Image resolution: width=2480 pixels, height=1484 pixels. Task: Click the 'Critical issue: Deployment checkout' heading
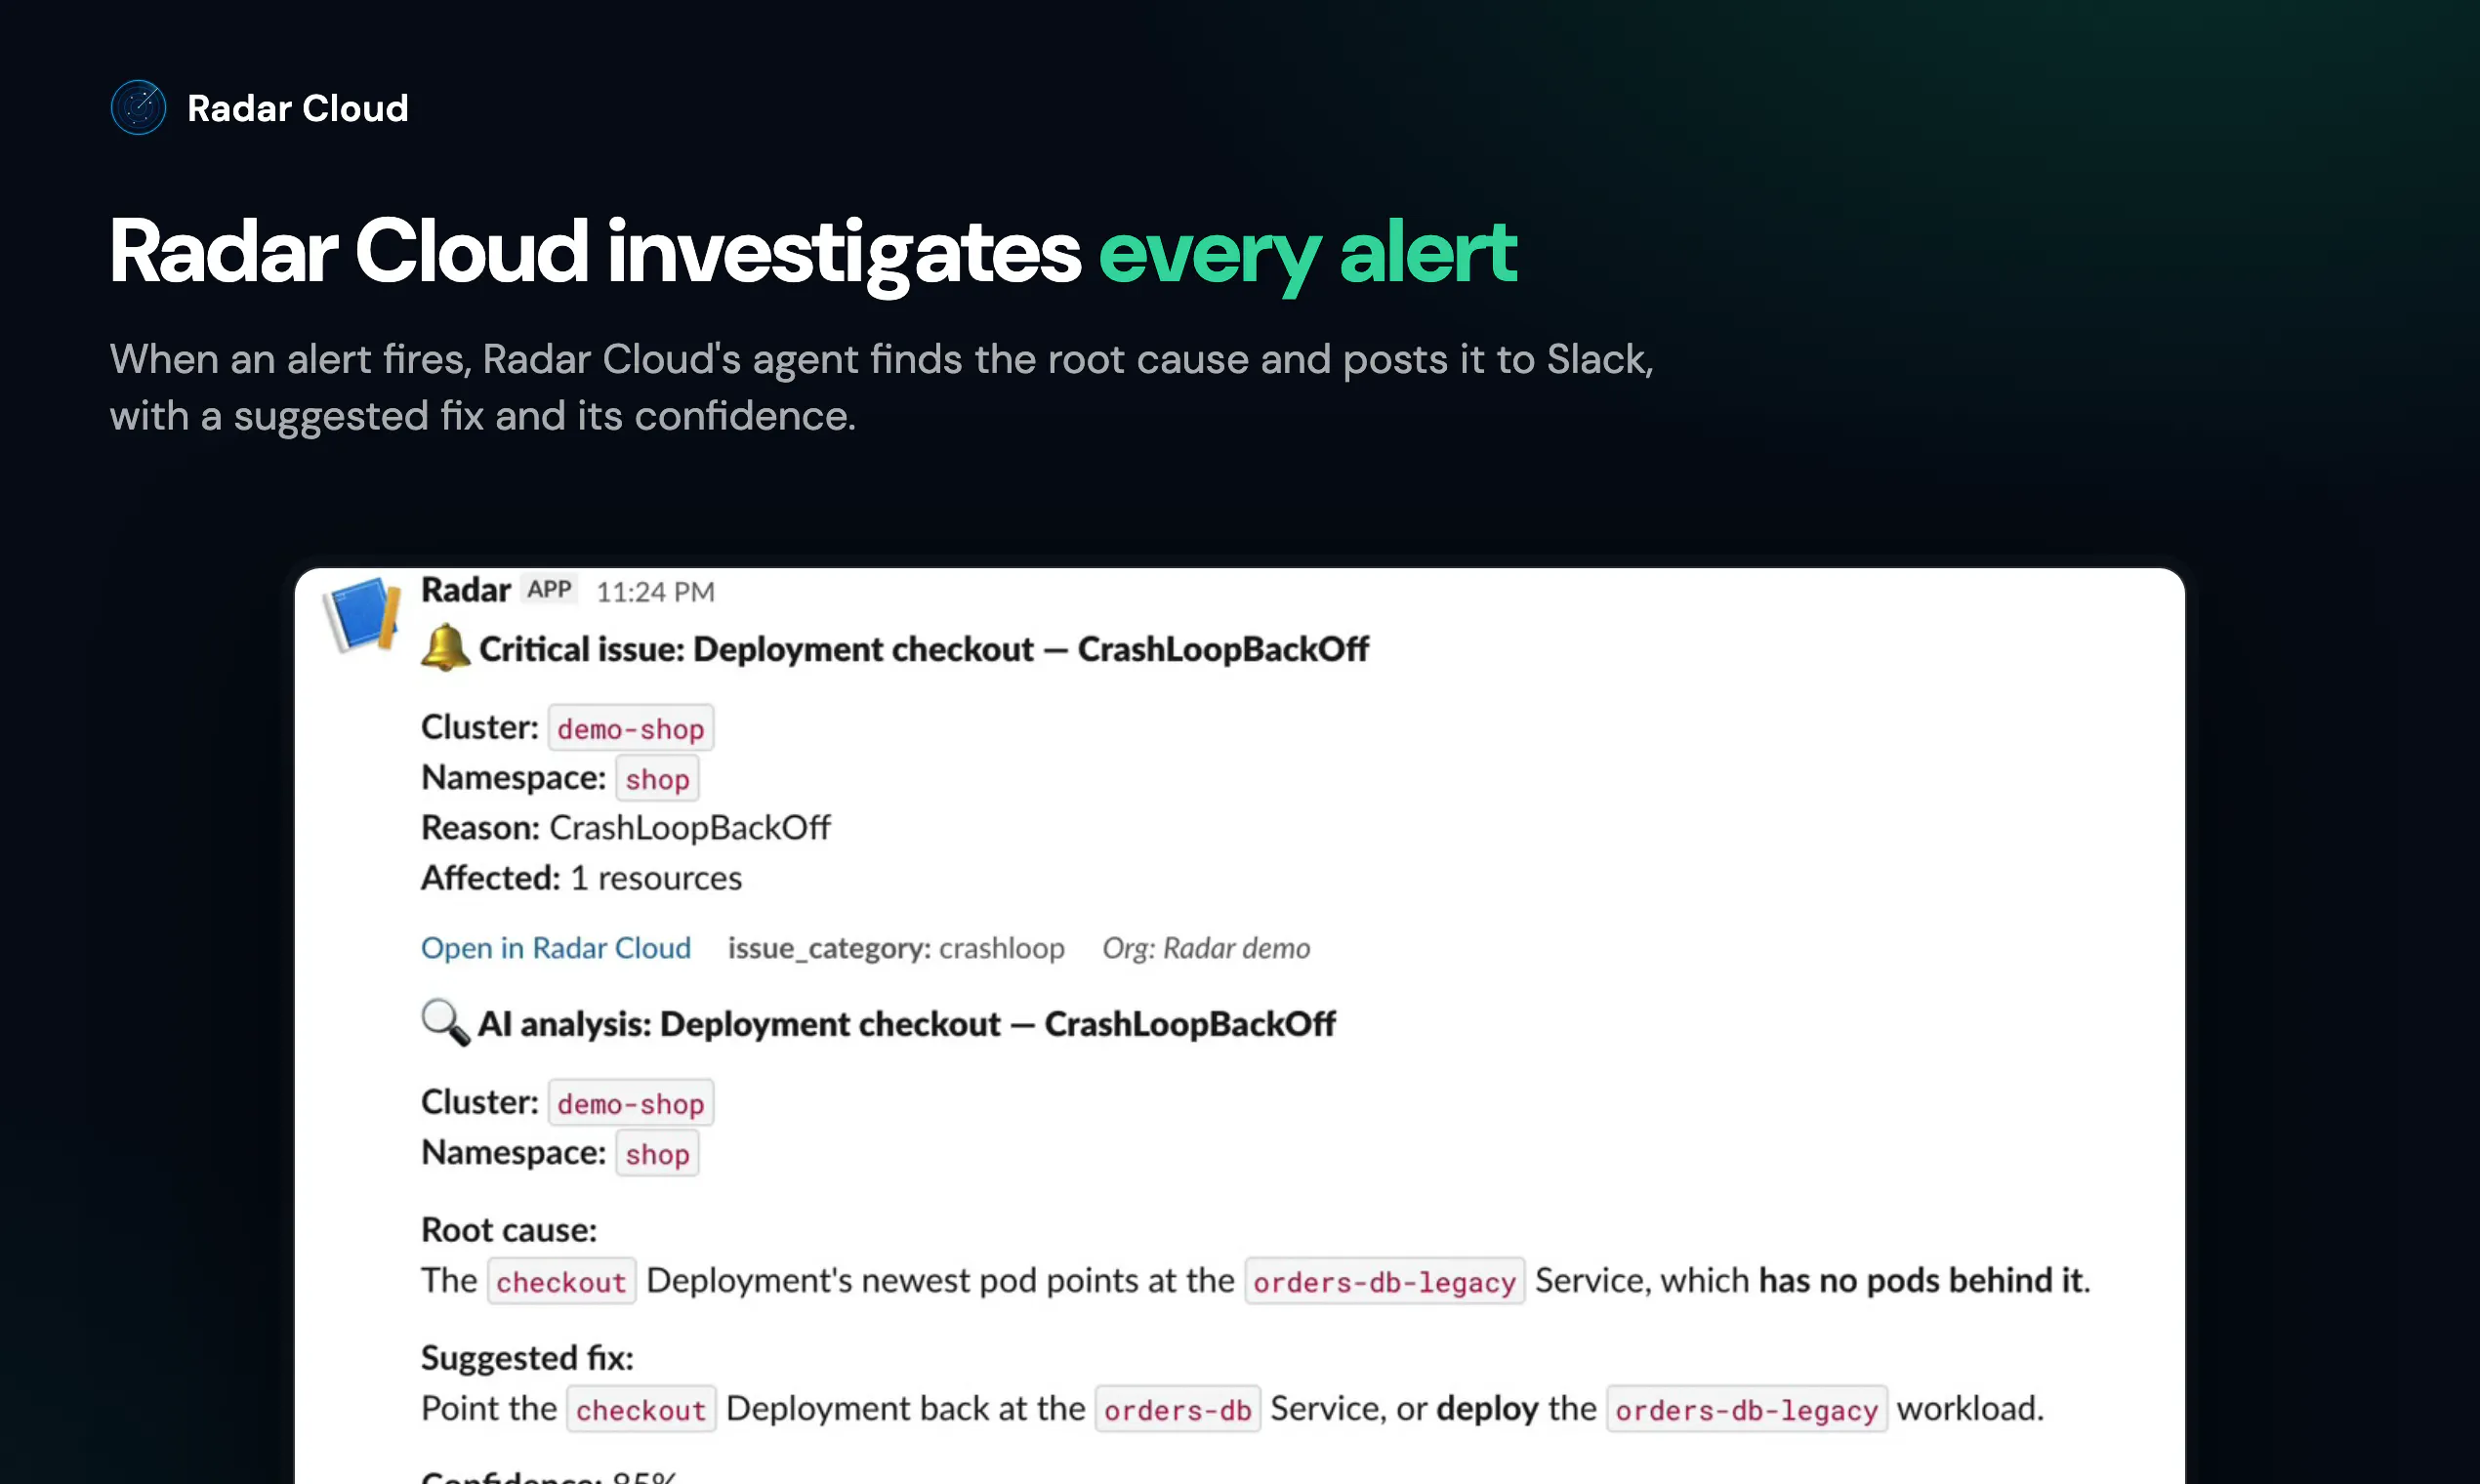pos(924,648)
